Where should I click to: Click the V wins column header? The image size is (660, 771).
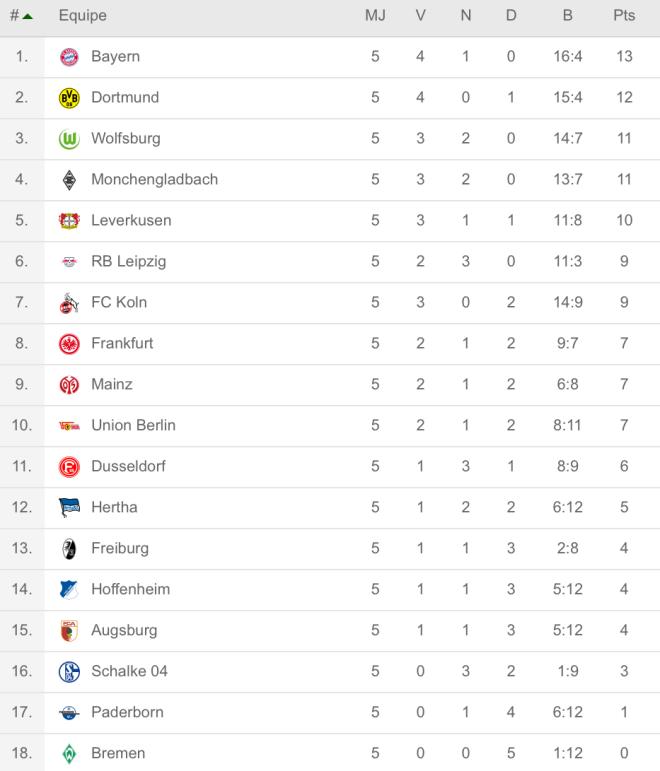[420, 16]
